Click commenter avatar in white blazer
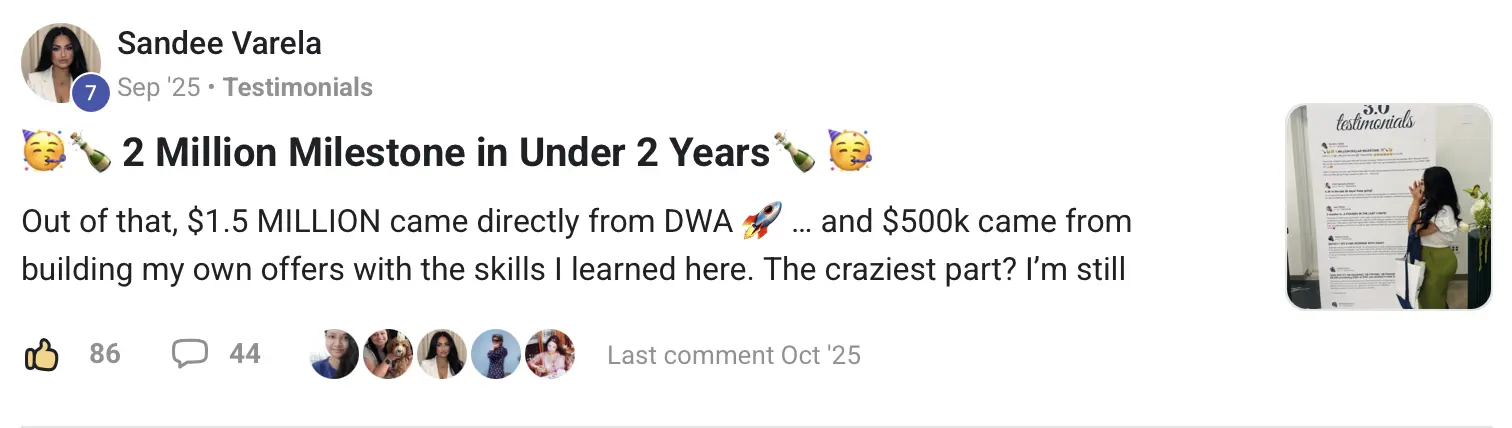1512x428 pixels. point(442,354)
